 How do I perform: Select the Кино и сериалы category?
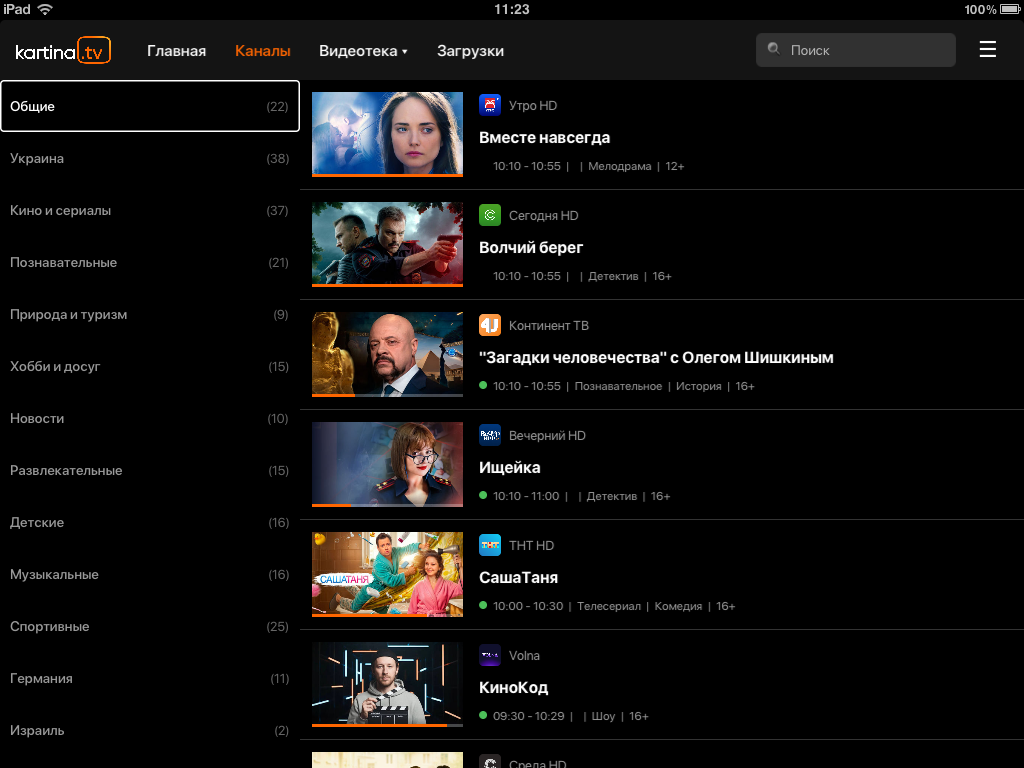(x=150, y=210)
